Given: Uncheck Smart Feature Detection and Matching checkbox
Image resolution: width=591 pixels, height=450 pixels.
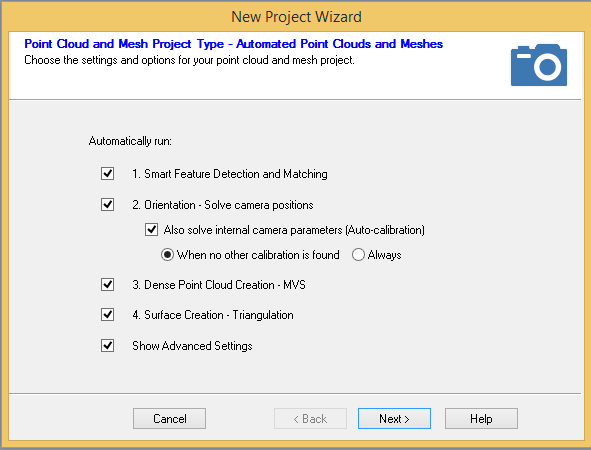Looking at the screenshot, I should tap(107, 174).
